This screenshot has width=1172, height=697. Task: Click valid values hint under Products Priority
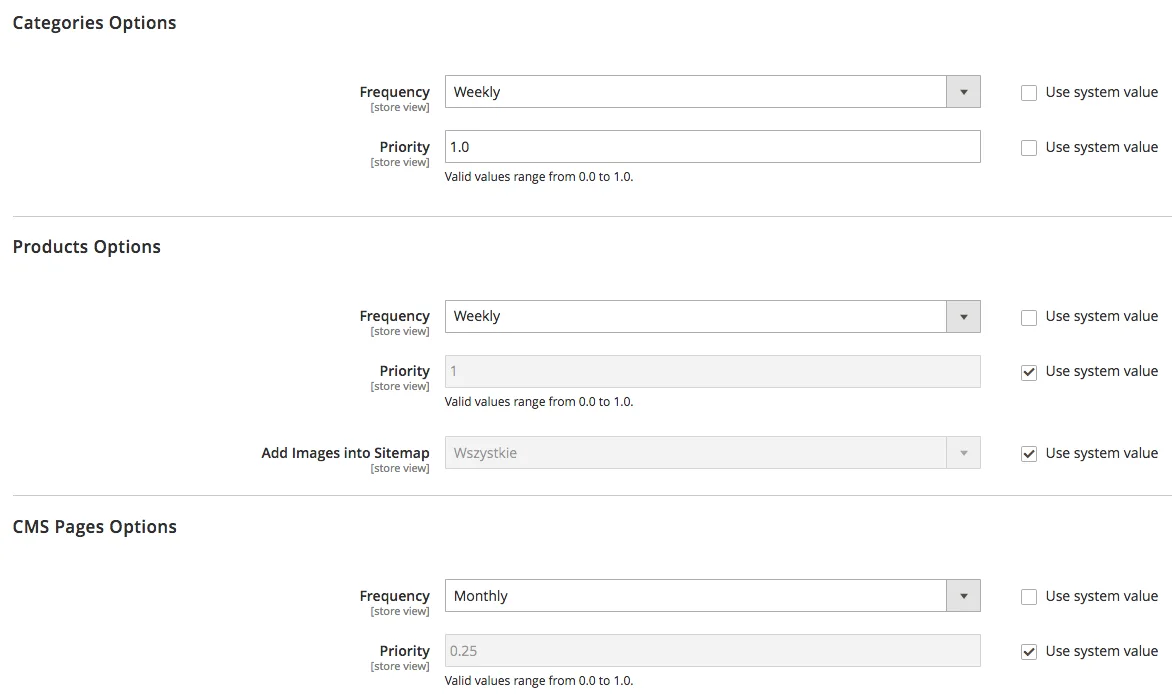pyautogui.click(x=539, y=402)
